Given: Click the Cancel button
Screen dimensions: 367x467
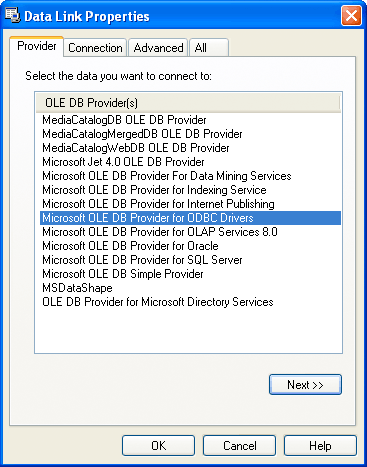Looking at the screenshot, I should coord(239,446).
